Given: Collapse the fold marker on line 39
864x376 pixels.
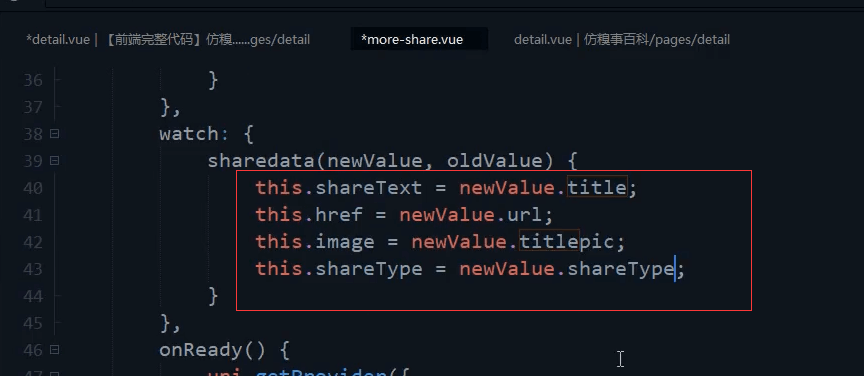Looking at the screenshot, I should pyautogui.click(x=54, y=161).
